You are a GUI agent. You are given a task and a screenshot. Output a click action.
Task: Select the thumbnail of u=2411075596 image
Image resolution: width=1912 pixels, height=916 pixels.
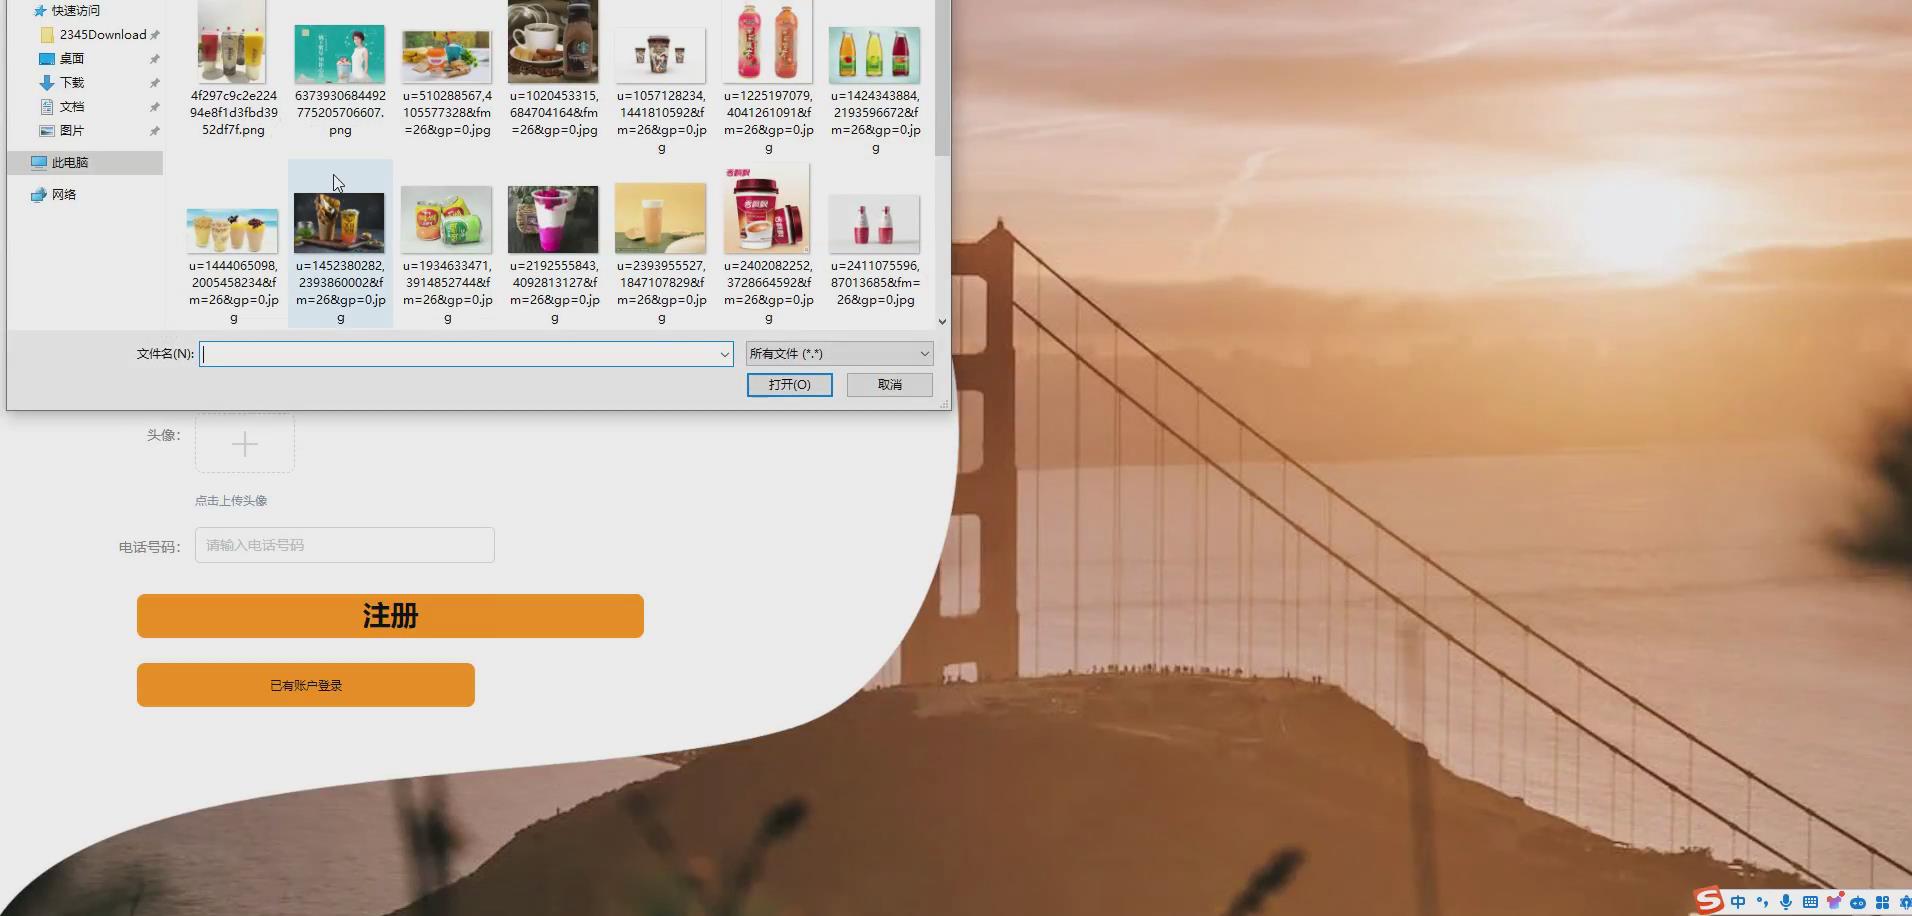(875, 224)
